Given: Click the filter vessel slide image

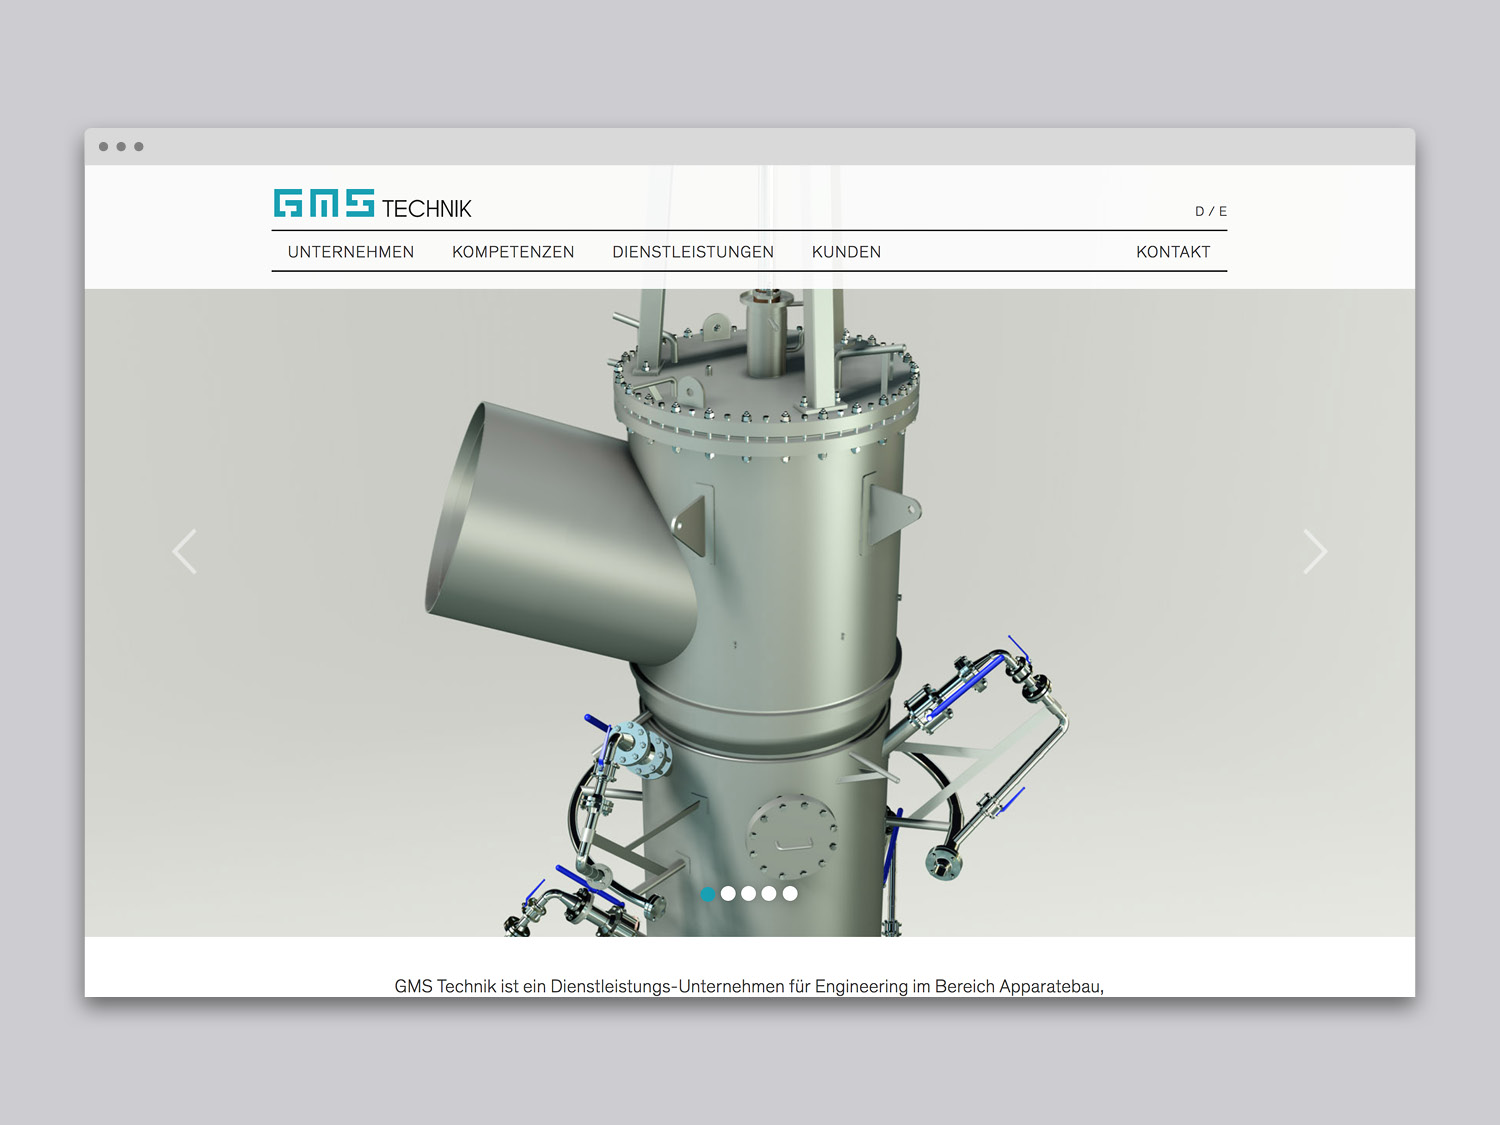Looking at the screenshot, I should point(750,612).
